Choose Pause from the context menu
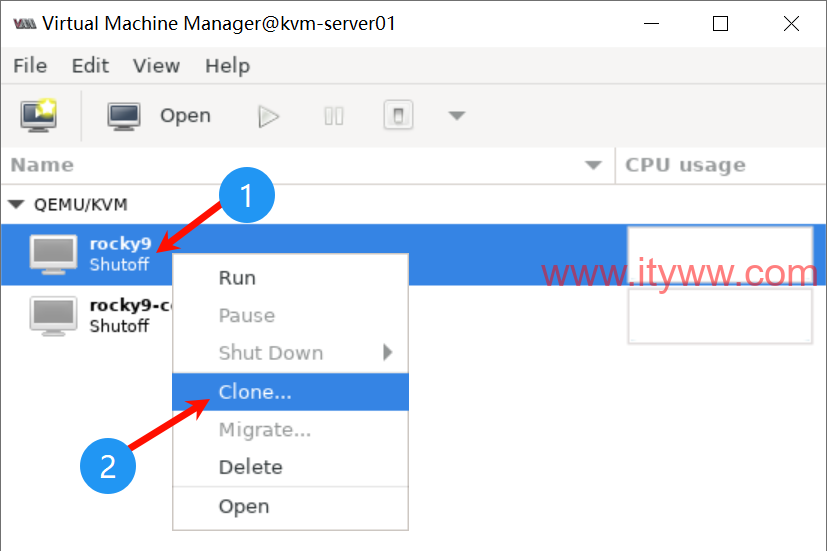This screenshot has width=827, height=551. click(x=290, y=315)
